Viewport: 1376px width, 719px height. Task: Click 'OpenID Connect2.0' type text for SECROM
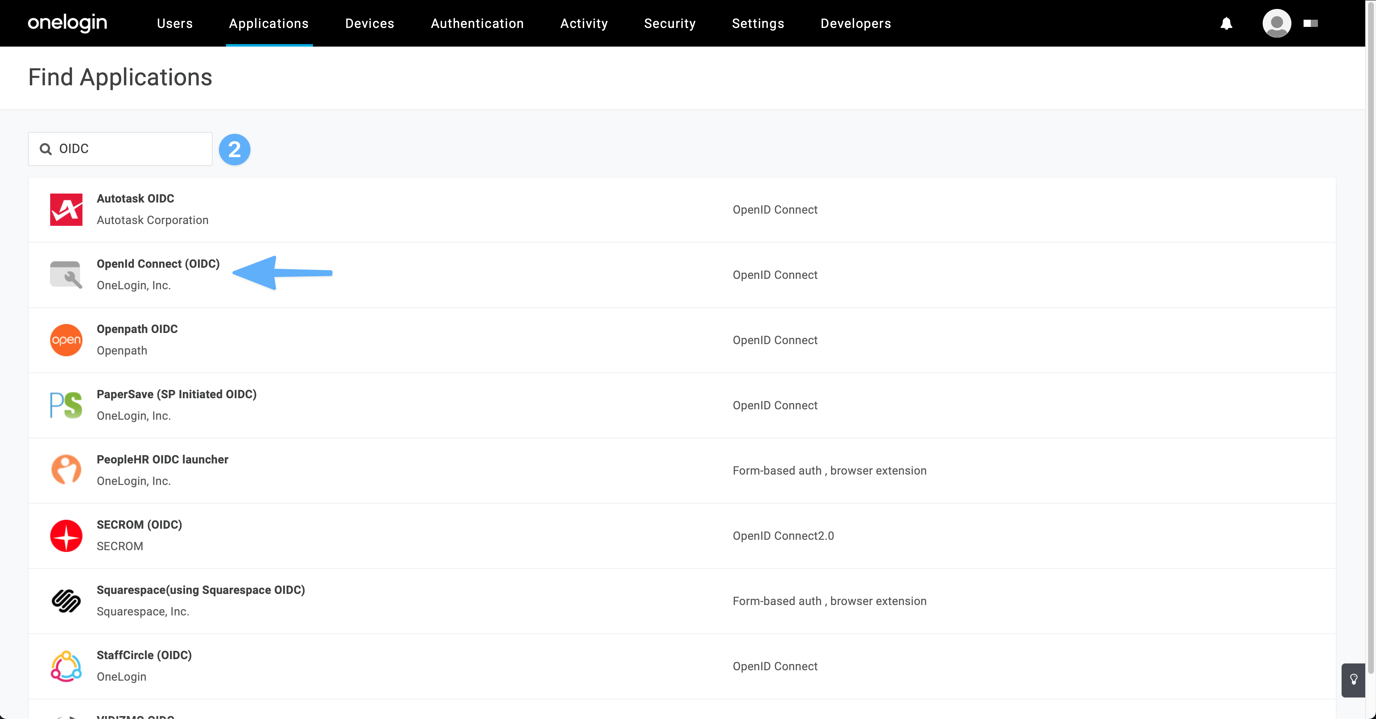pos(783,536)
